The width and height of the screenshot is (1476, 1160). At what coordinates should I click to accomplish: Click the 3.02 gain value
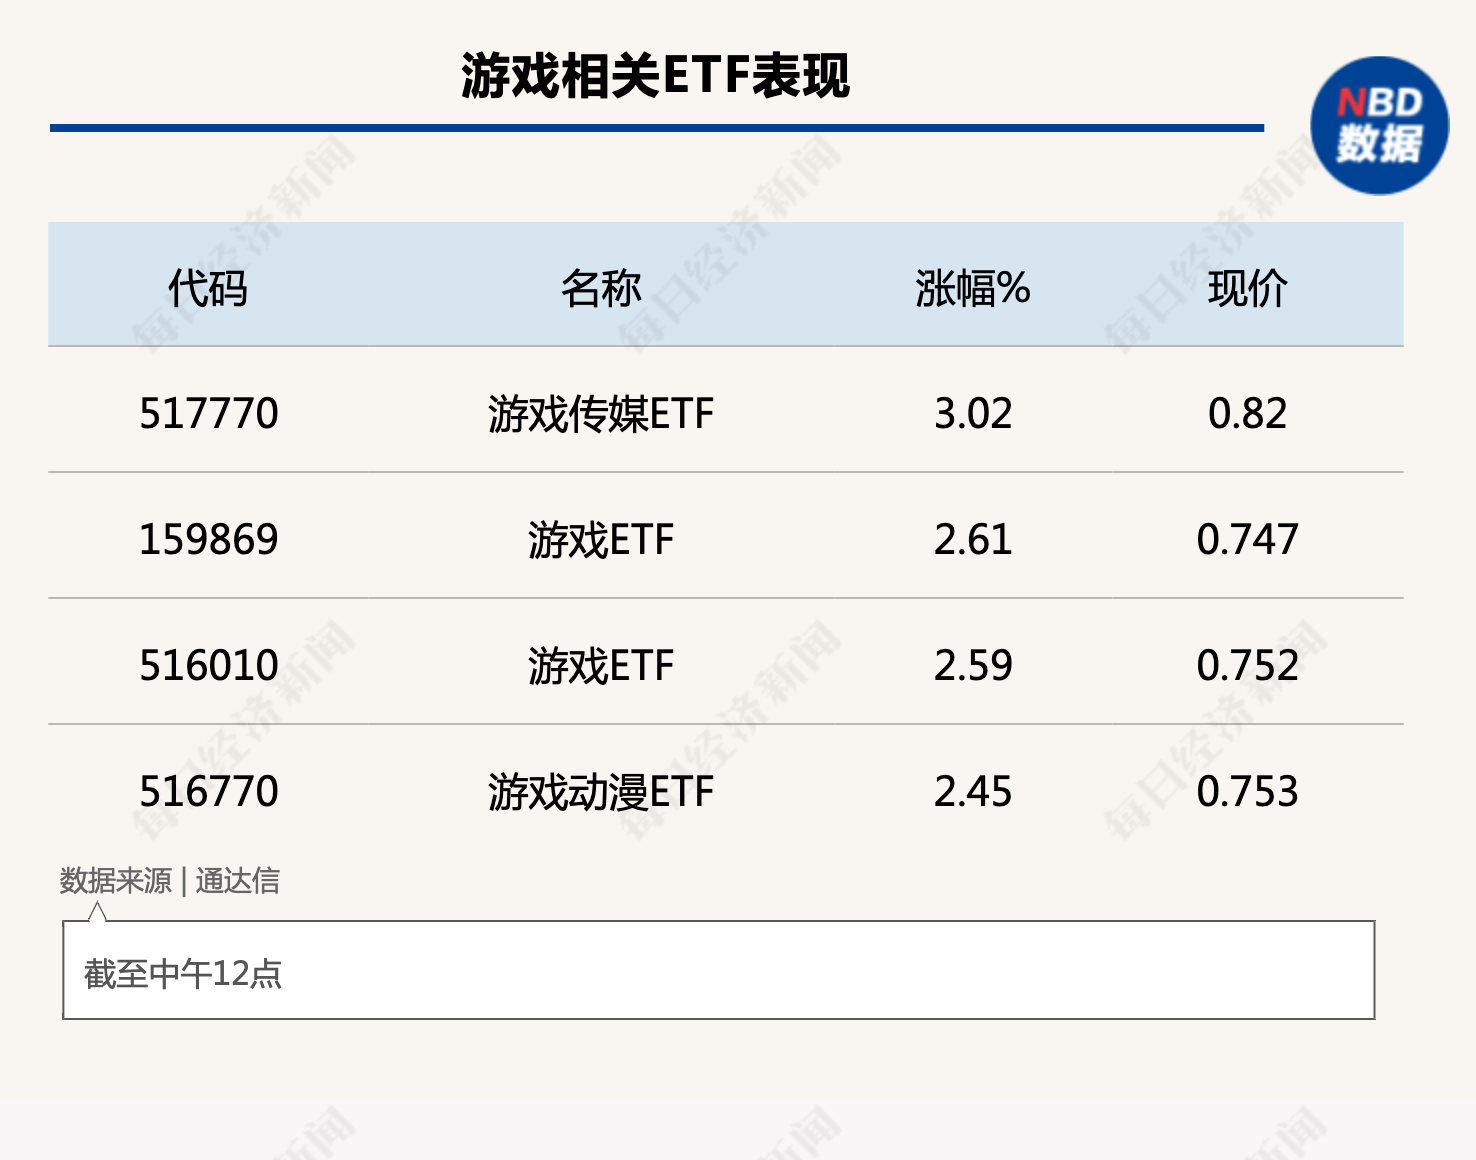tap(973, 413)
